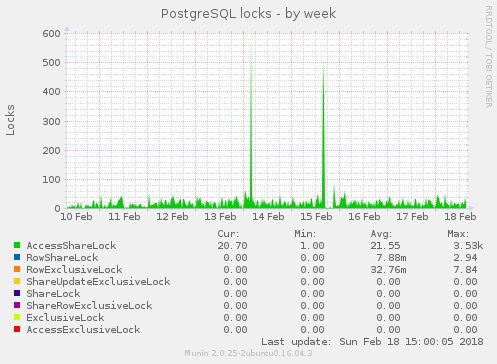Click the 18 Feb x-axis label
Screen dimensions: 497x364
pyautogui.click(x=460, y=217)
